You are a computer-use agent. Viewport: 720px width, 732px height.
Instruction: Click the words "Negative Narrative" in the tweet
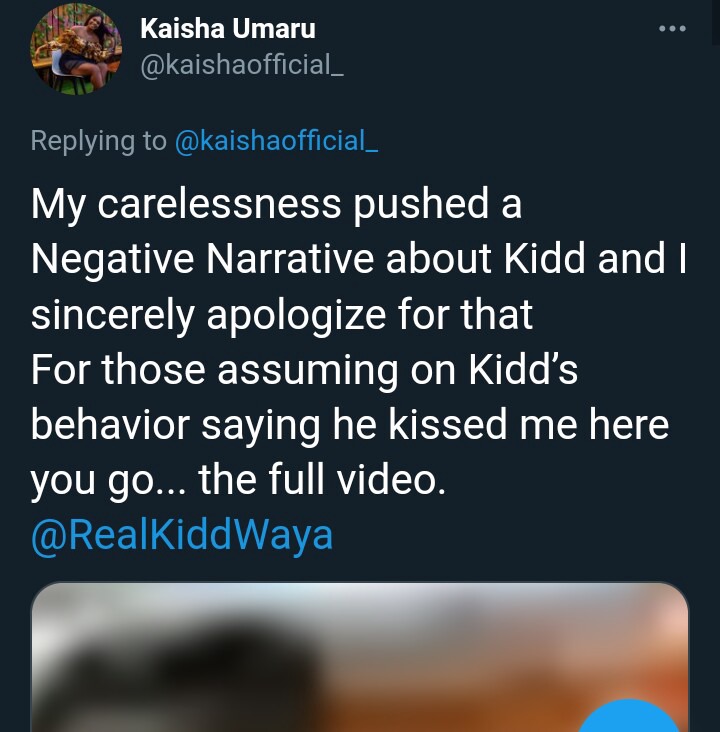203,260
